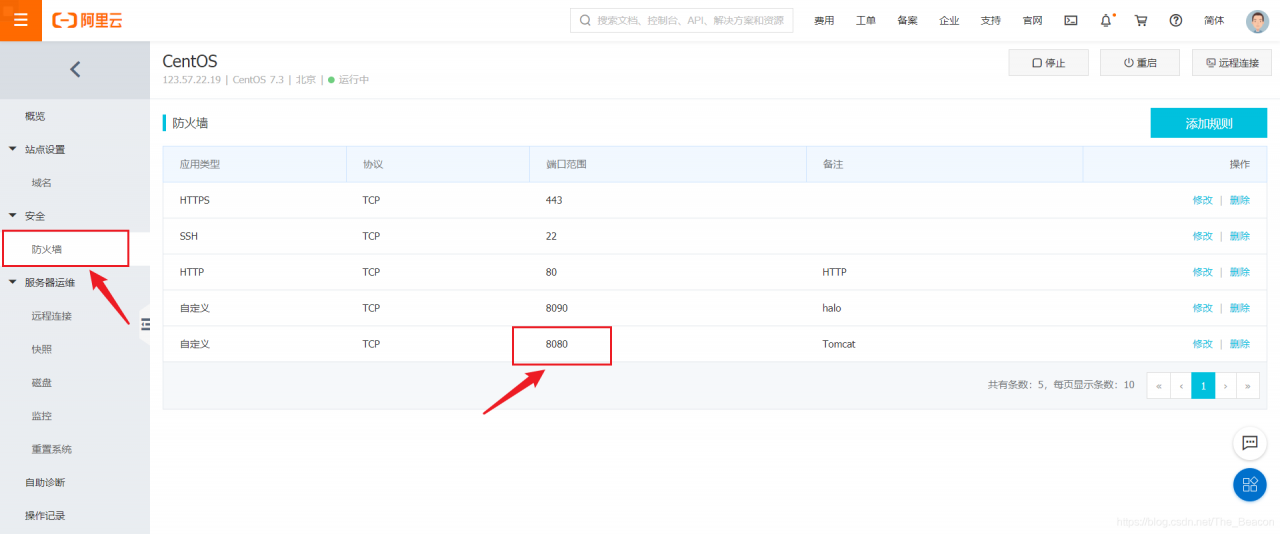Open 重置系统 in the sidebar

(52, 449)
